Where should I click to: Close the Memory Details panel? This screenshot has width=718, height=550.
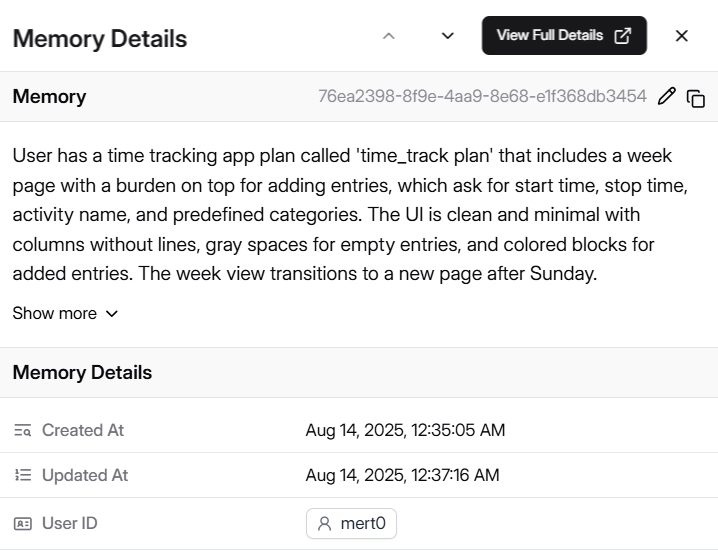click(x=681, y=36)
